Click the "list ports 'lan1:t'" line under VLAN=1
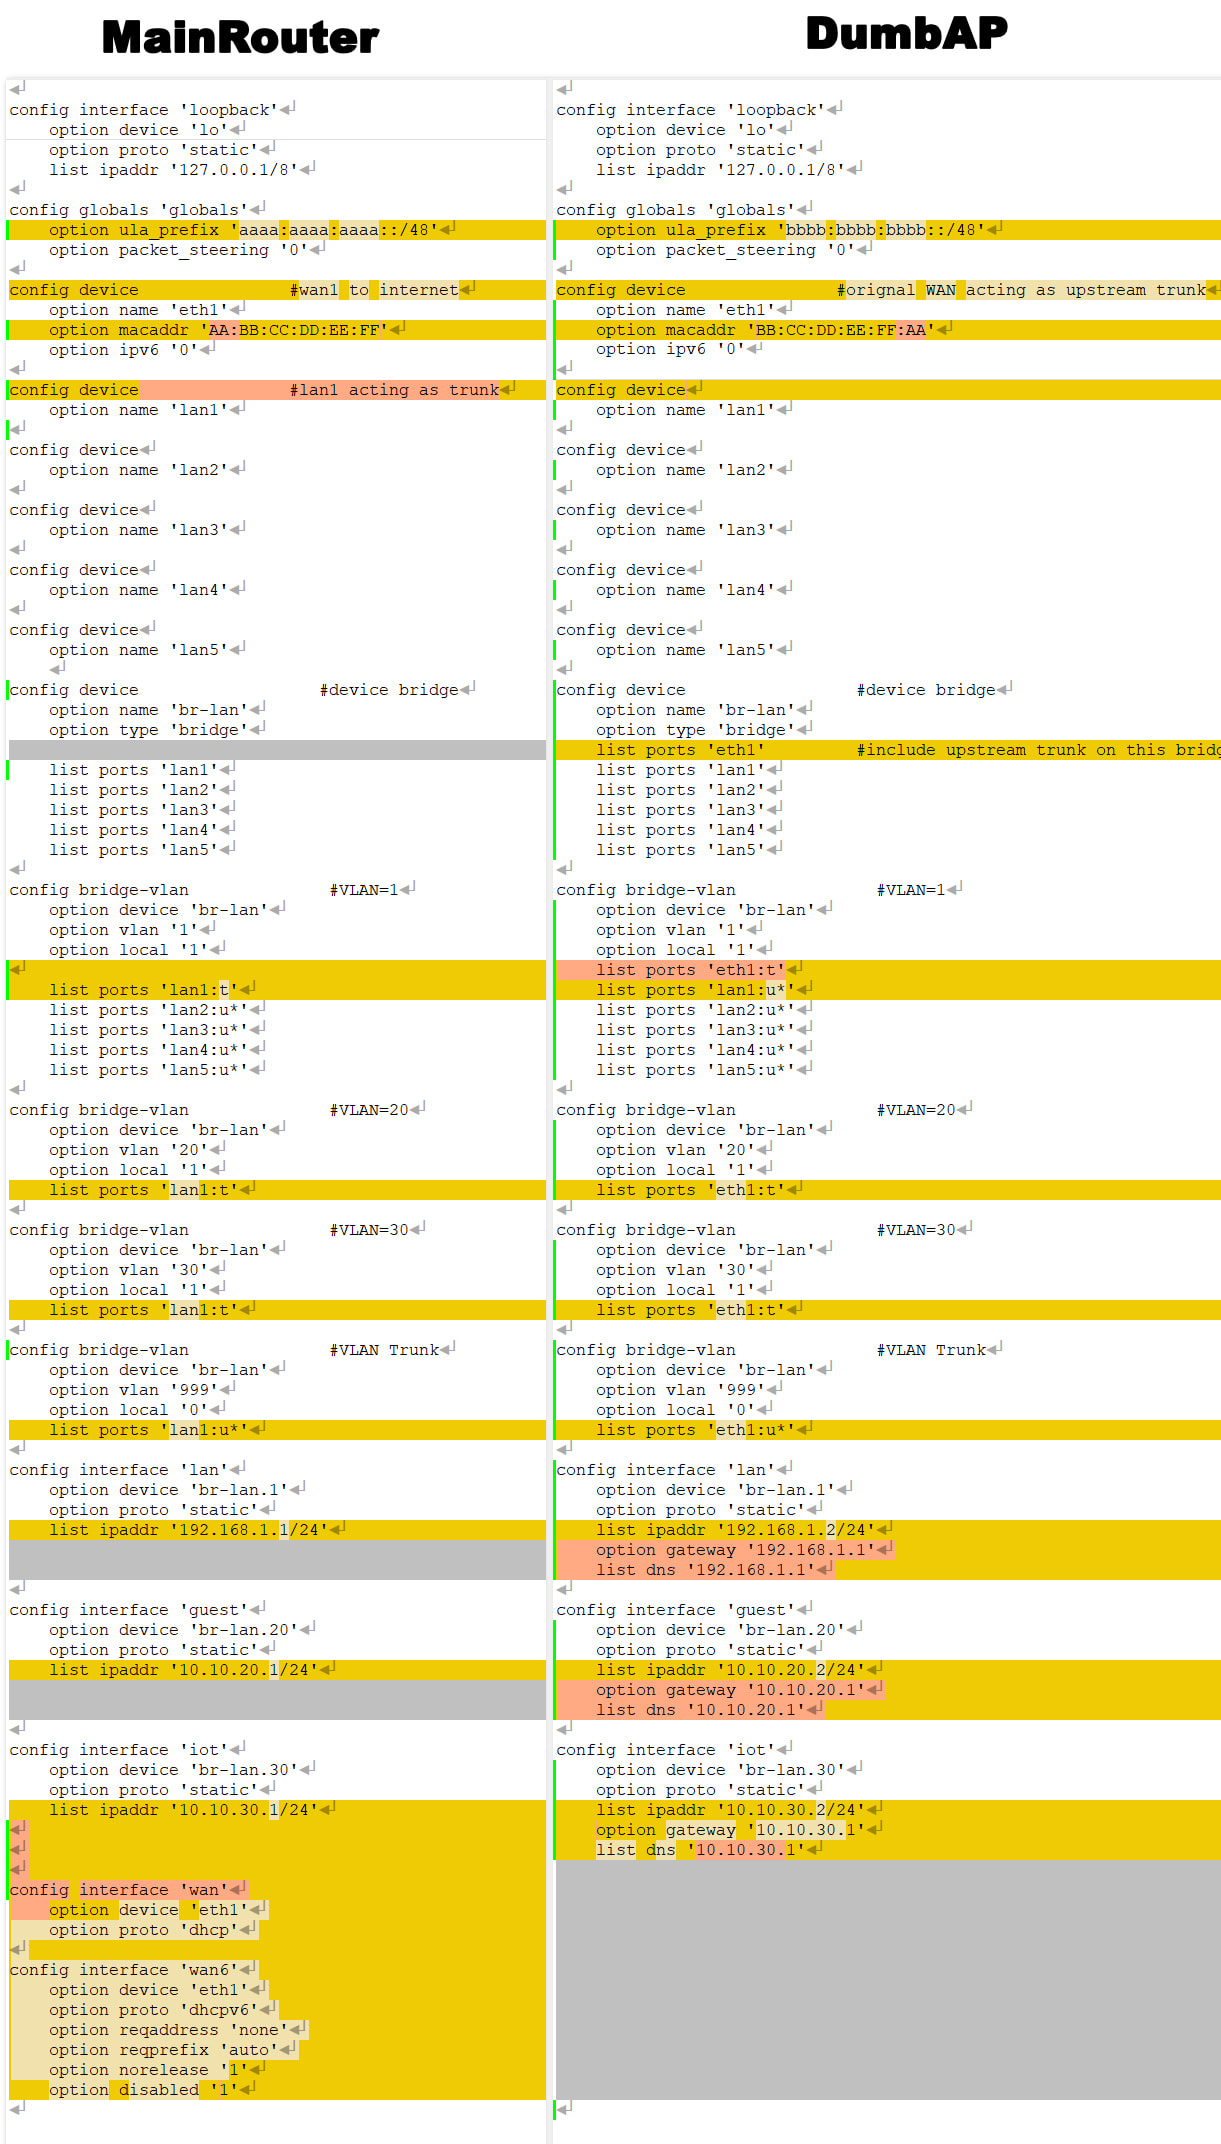 [x=143, y=990]
